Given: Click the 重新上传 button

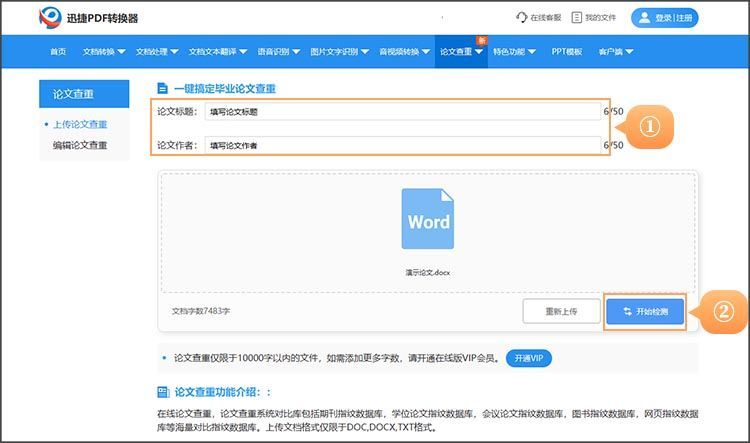Looking at the screenshot, I should (562, 311).
